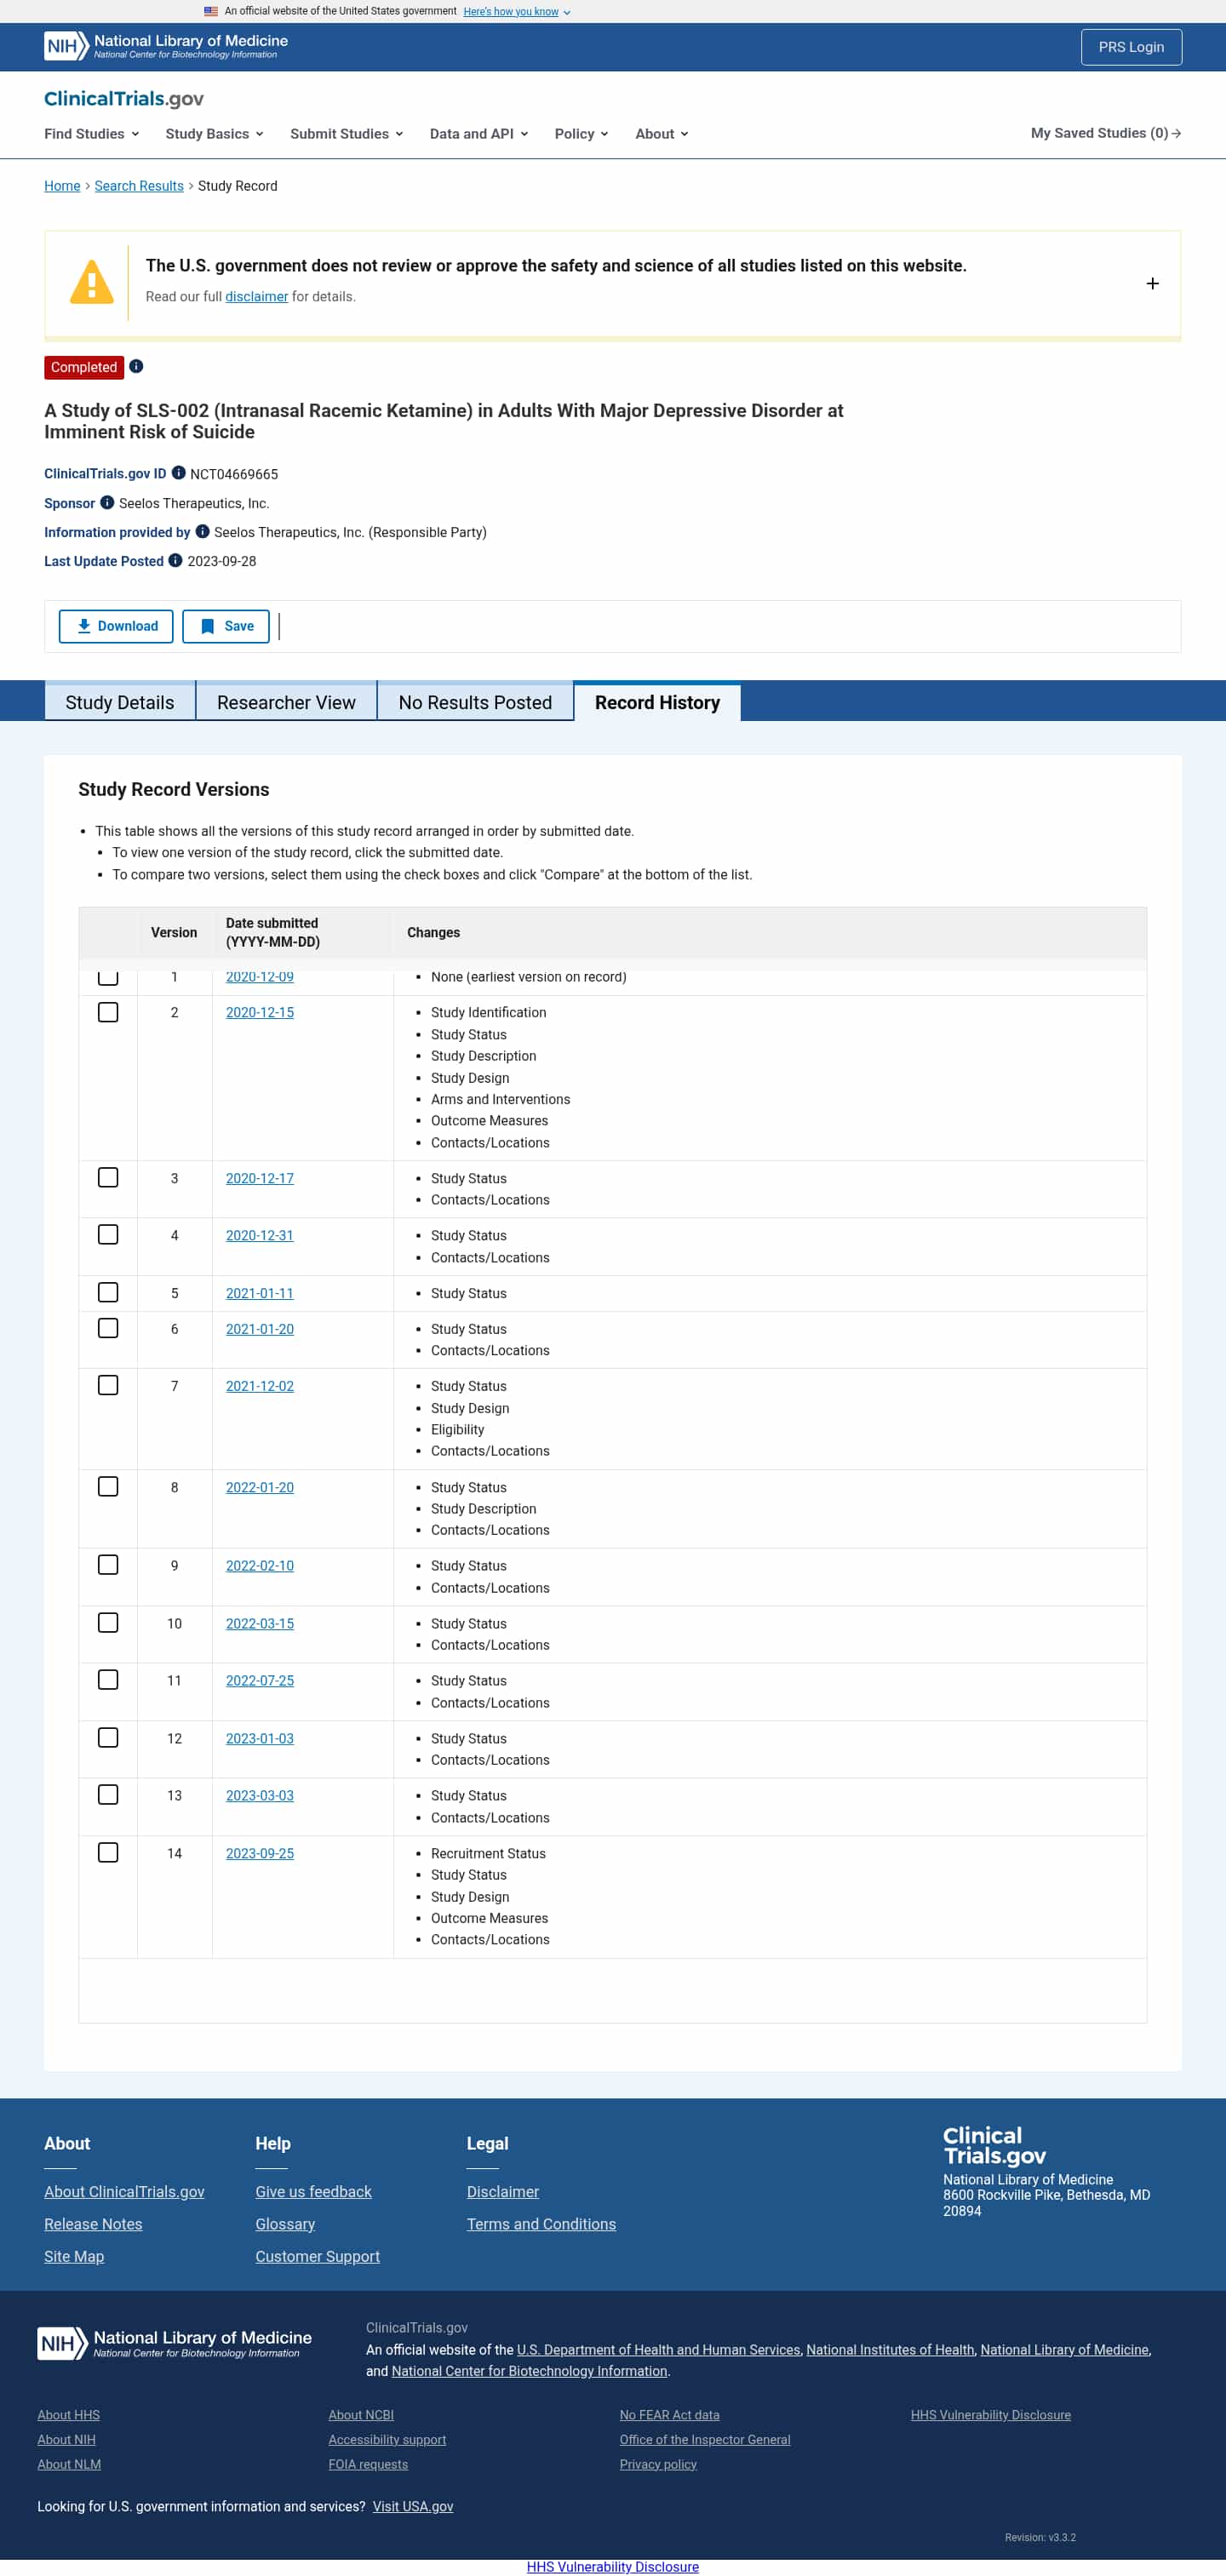The image size is (1226, 2576).
Task: Click the ClinicalTrials.gov header logo
Action: (x=124, y=98)
